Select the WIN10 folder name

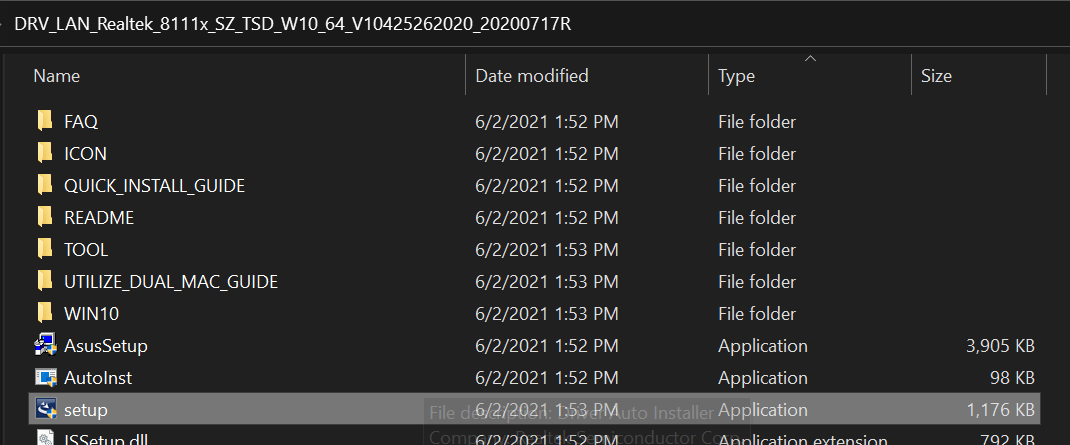[x=91, y=314]
